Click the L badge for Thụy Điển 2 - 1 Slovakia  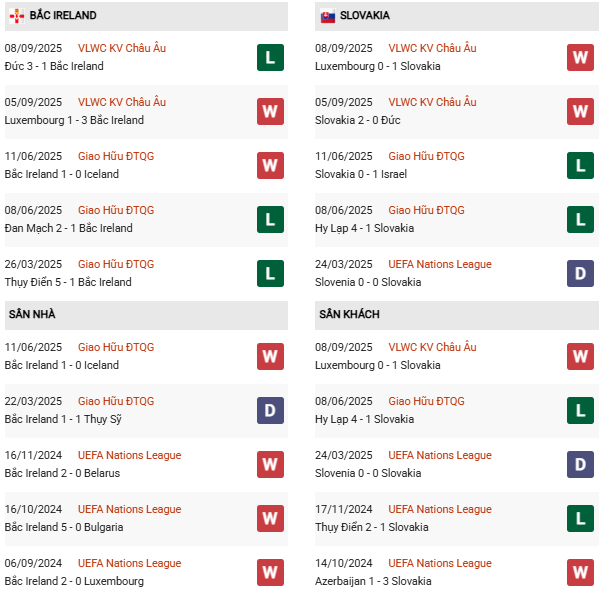point(580,518)
